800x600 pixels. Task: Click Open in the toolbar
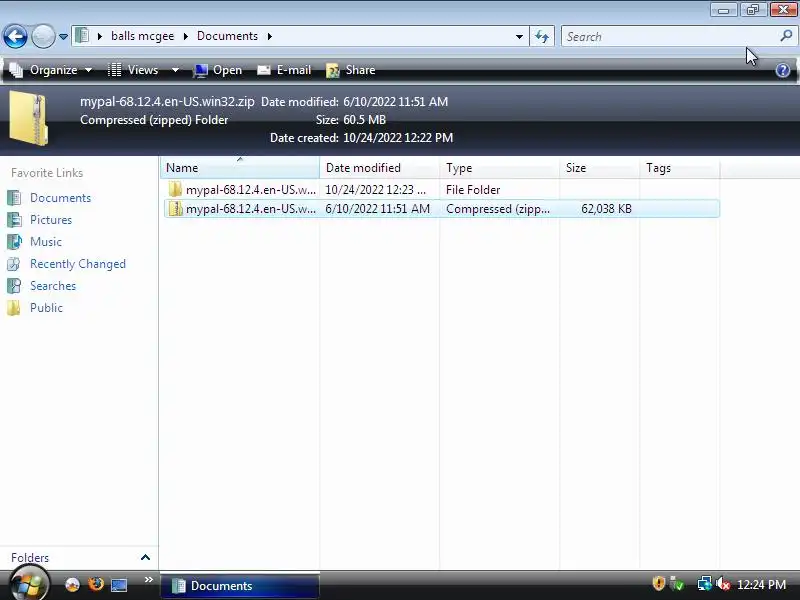click(x=217, y=70)
